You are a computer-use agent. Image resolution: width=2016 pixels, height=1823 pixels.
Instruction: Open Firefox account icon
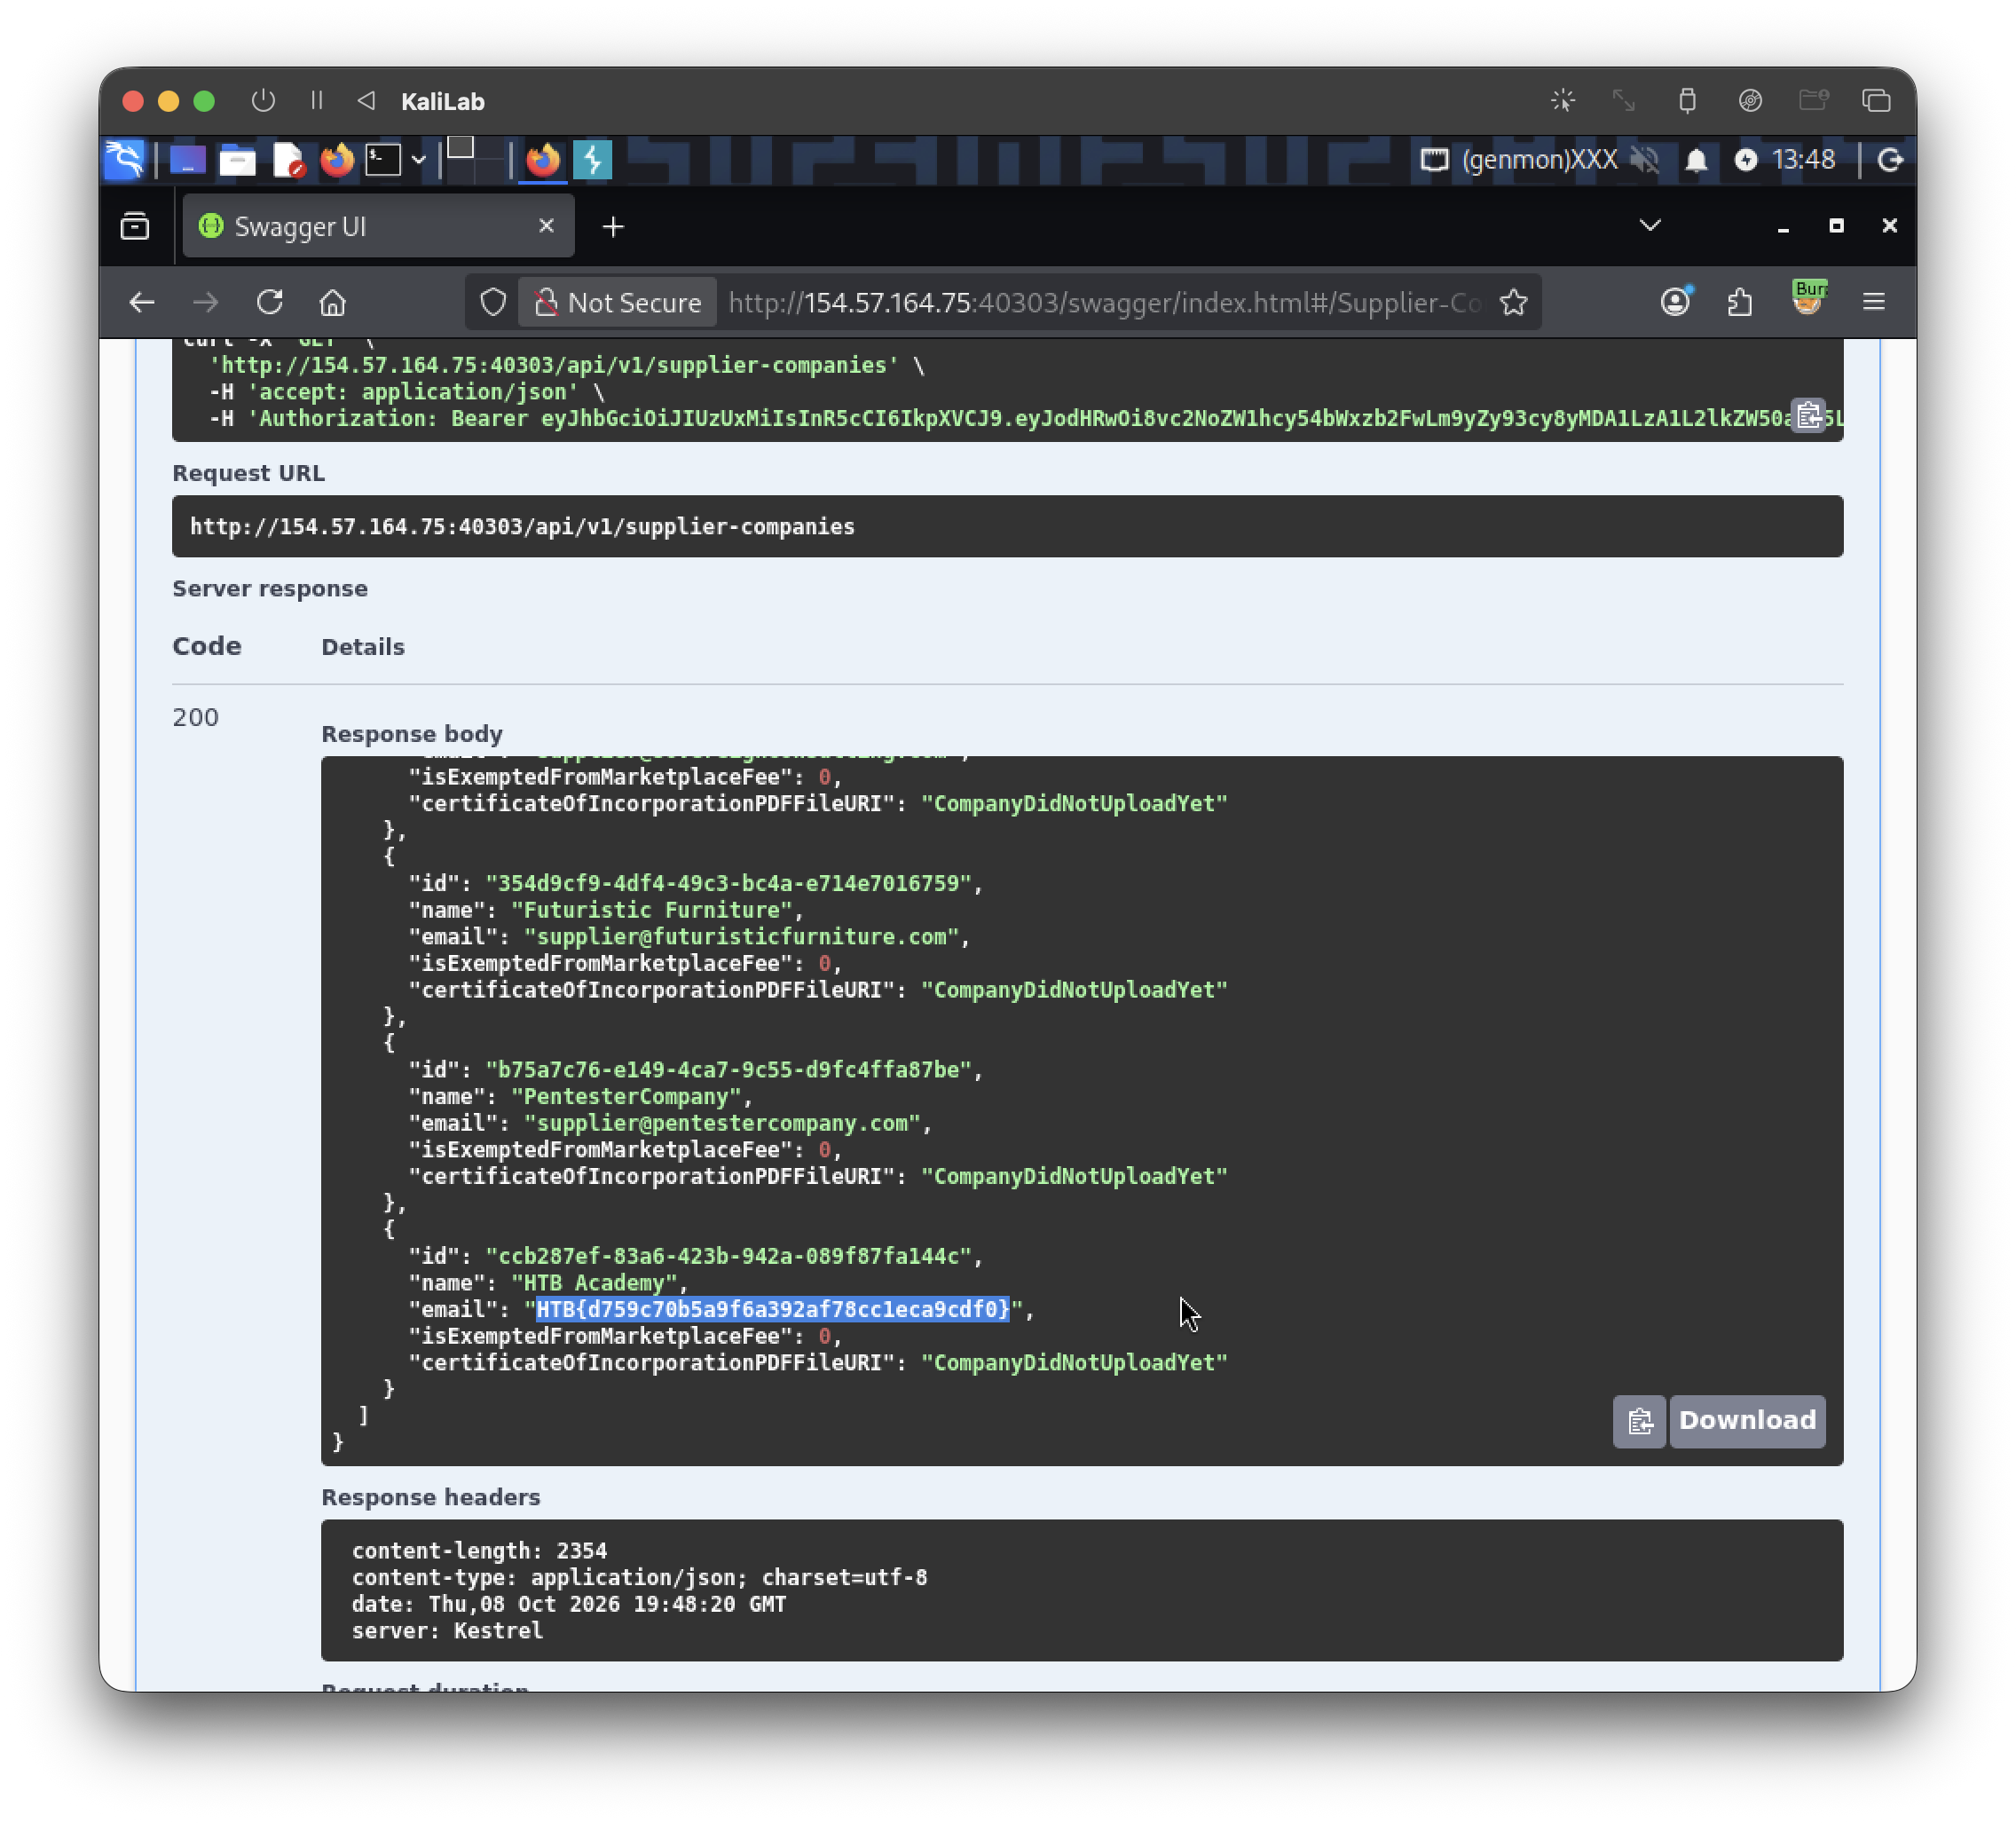tap(1676, 301)
